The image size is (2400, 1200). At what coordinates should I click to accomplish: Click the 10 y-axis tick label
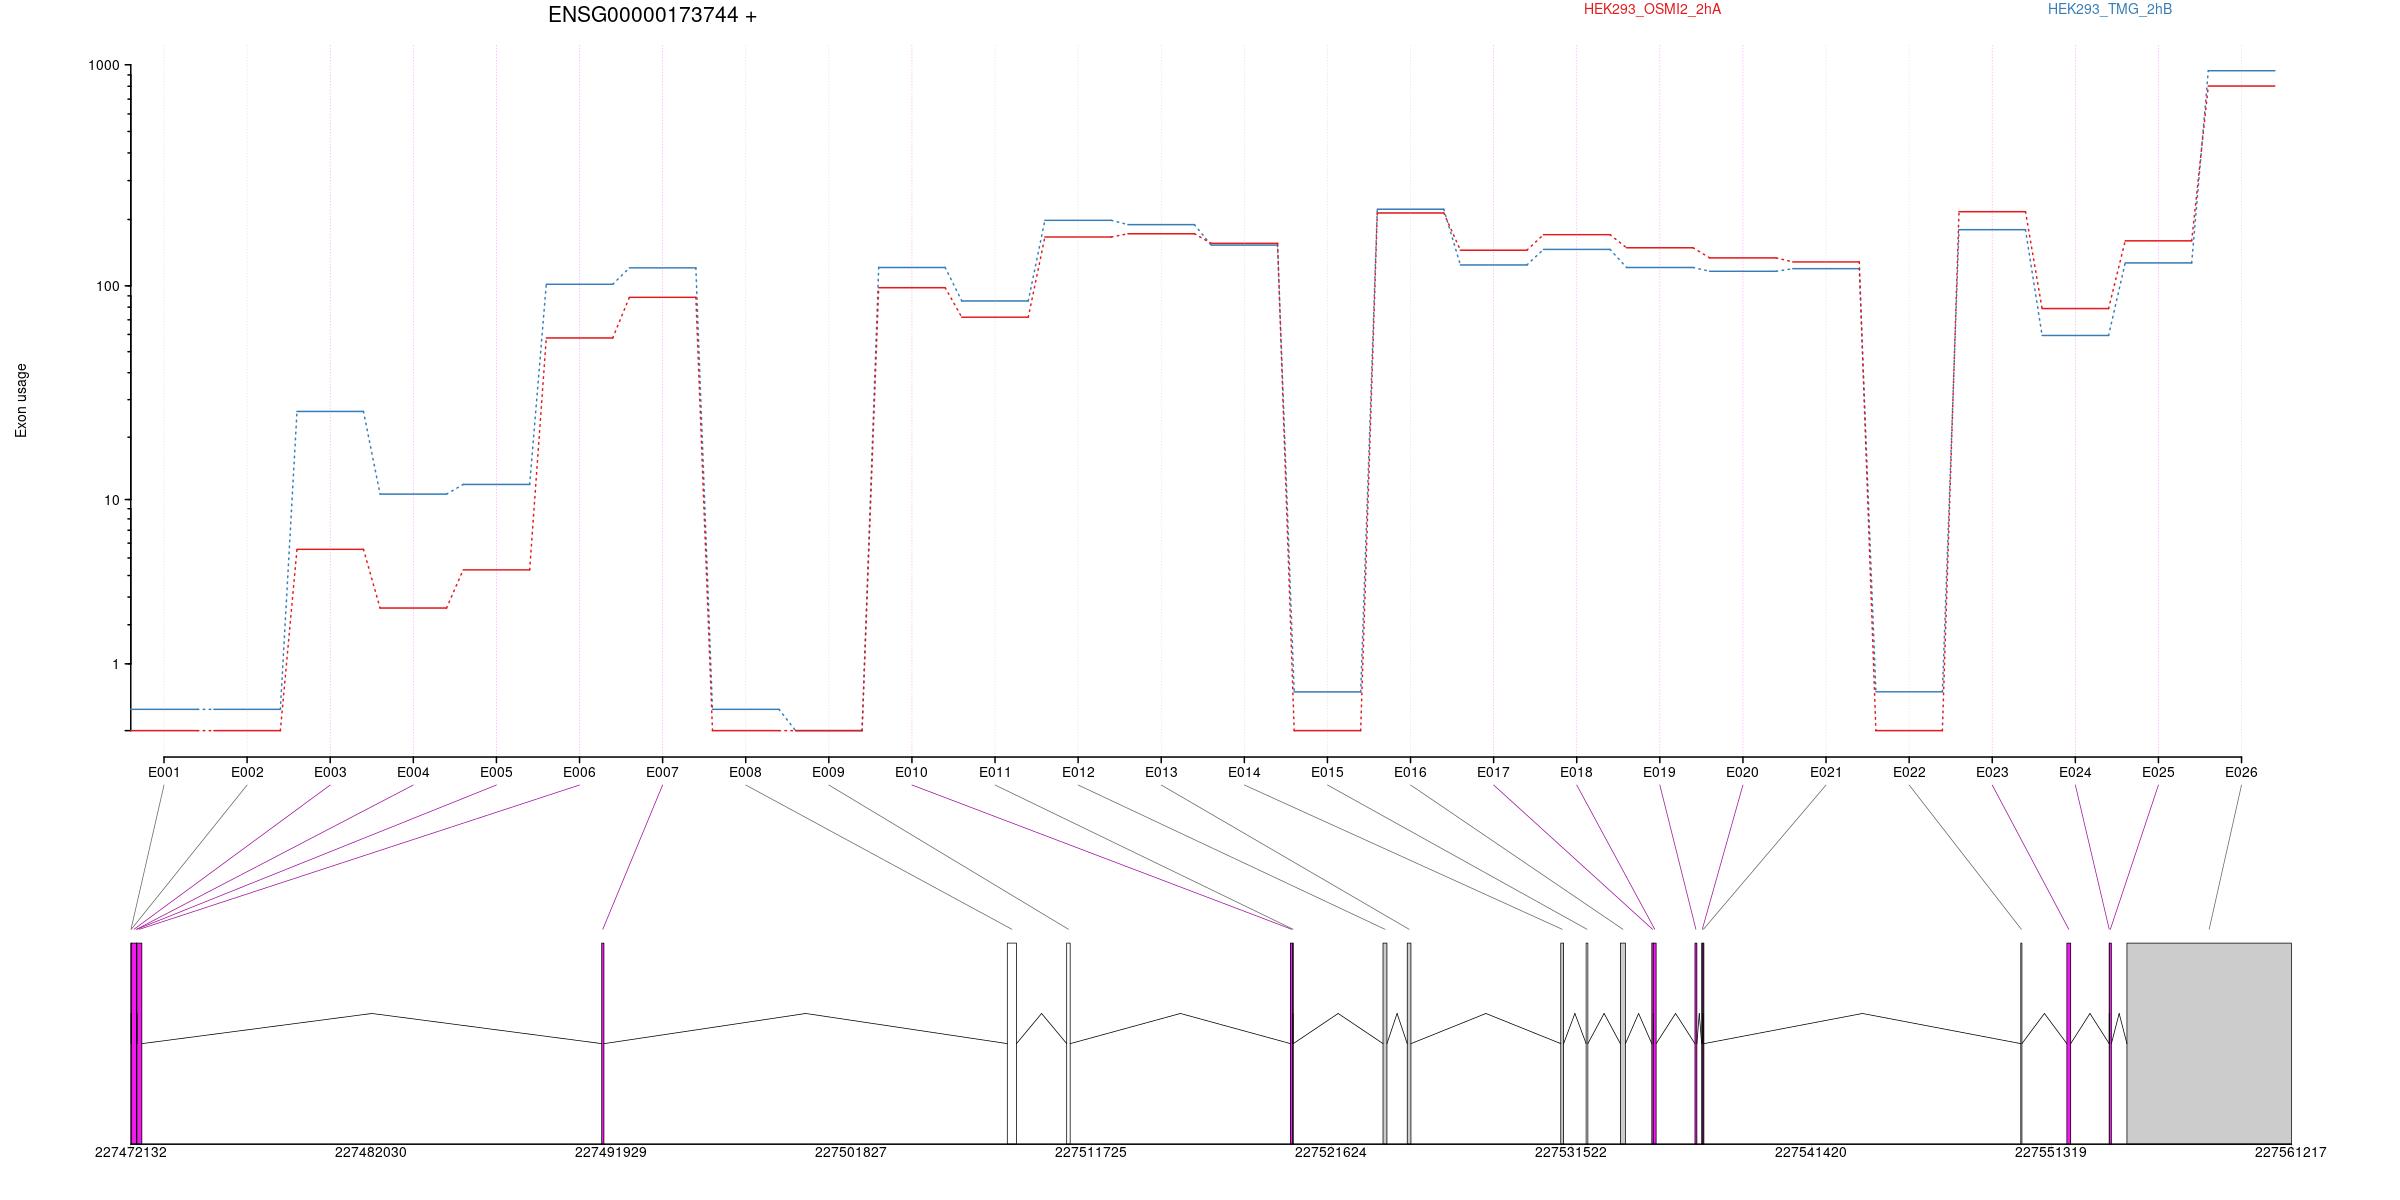point(112,500)
